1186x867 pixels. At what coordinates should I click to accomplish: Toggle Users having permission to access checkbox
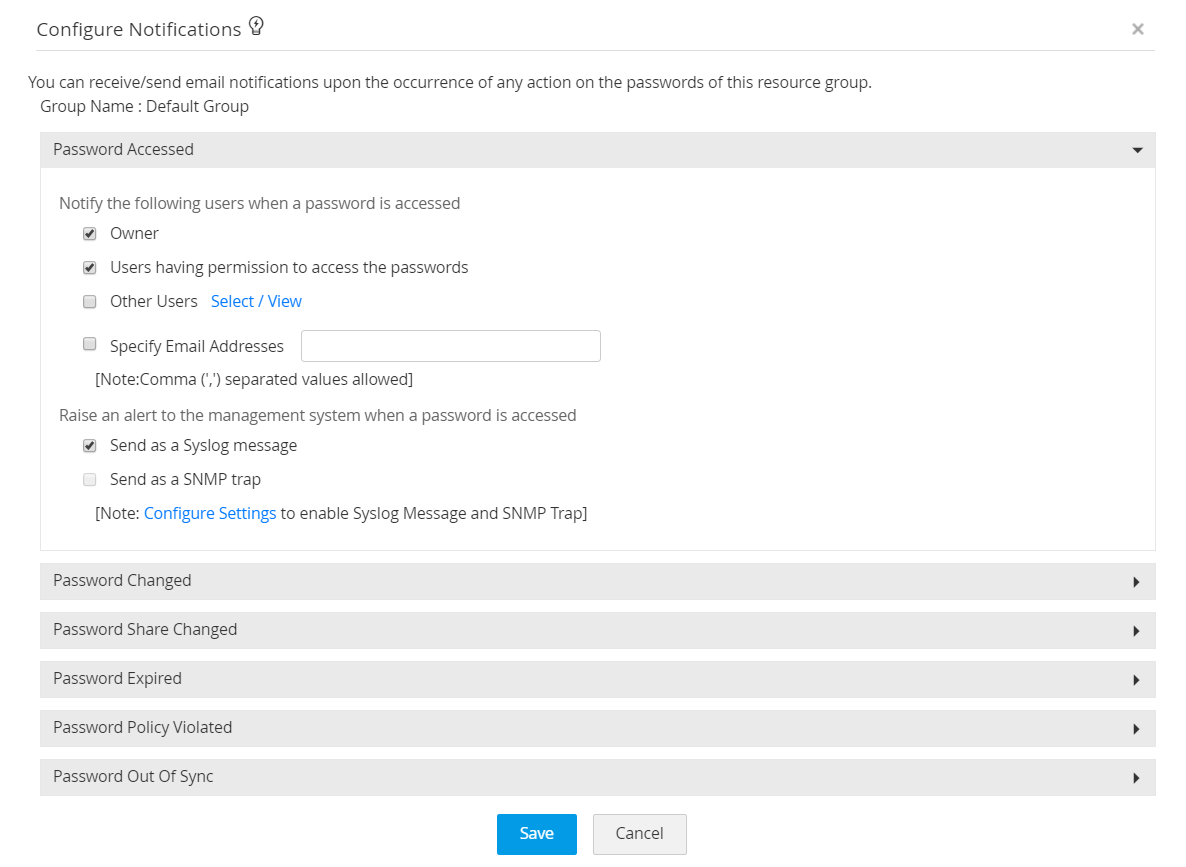click(90, 268)
